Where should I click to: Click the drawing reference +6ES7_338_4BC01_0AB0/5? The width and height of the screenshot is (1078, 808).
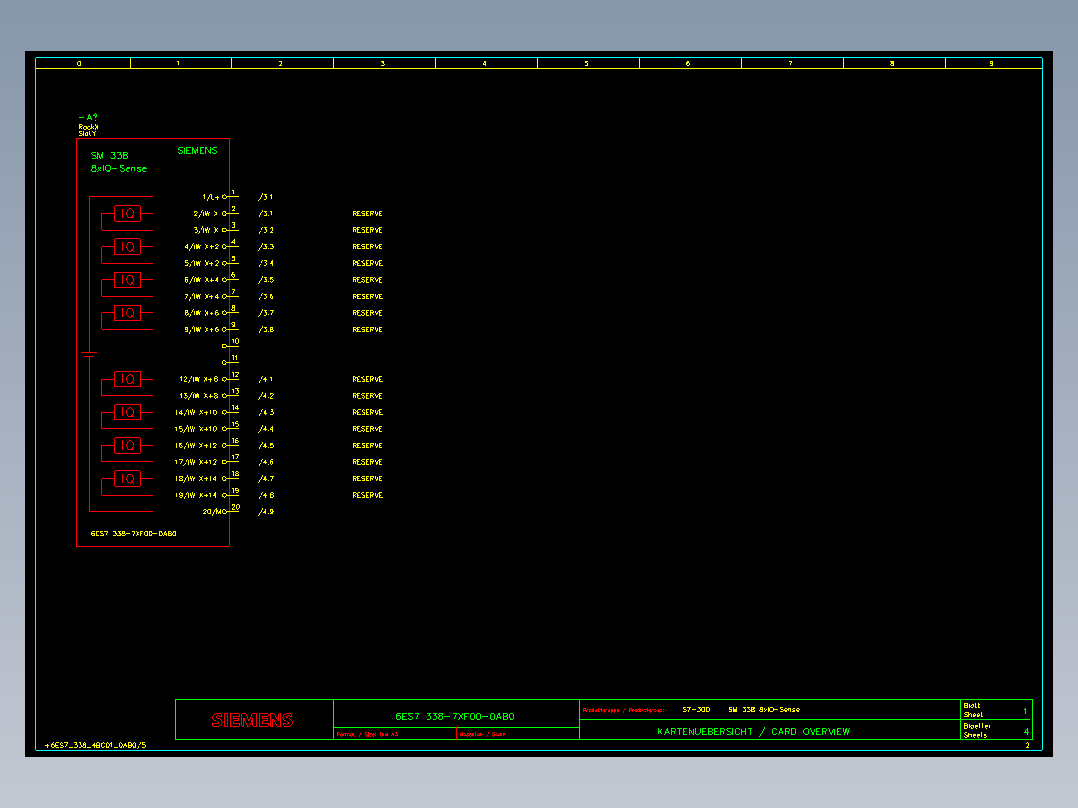click(x=96, y=745)
